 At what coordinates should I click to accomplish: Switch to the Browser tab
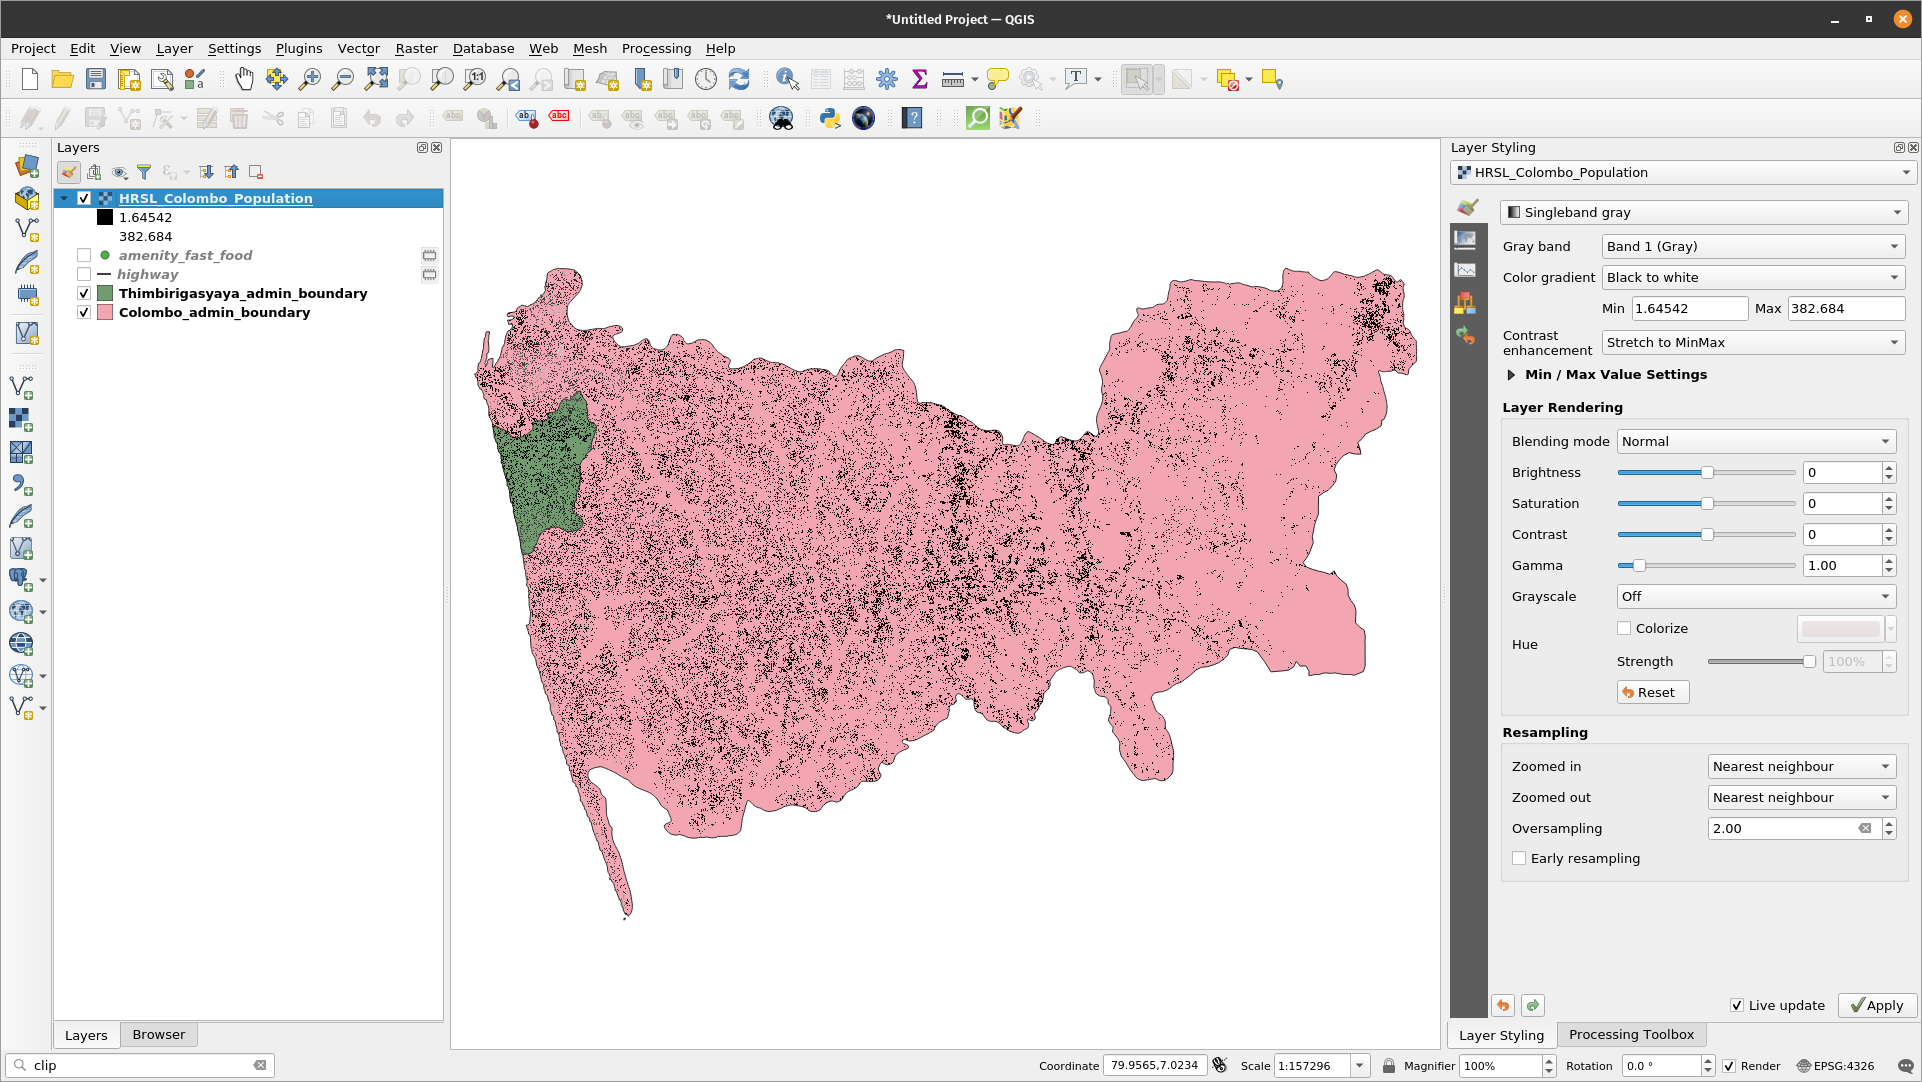158,1033
